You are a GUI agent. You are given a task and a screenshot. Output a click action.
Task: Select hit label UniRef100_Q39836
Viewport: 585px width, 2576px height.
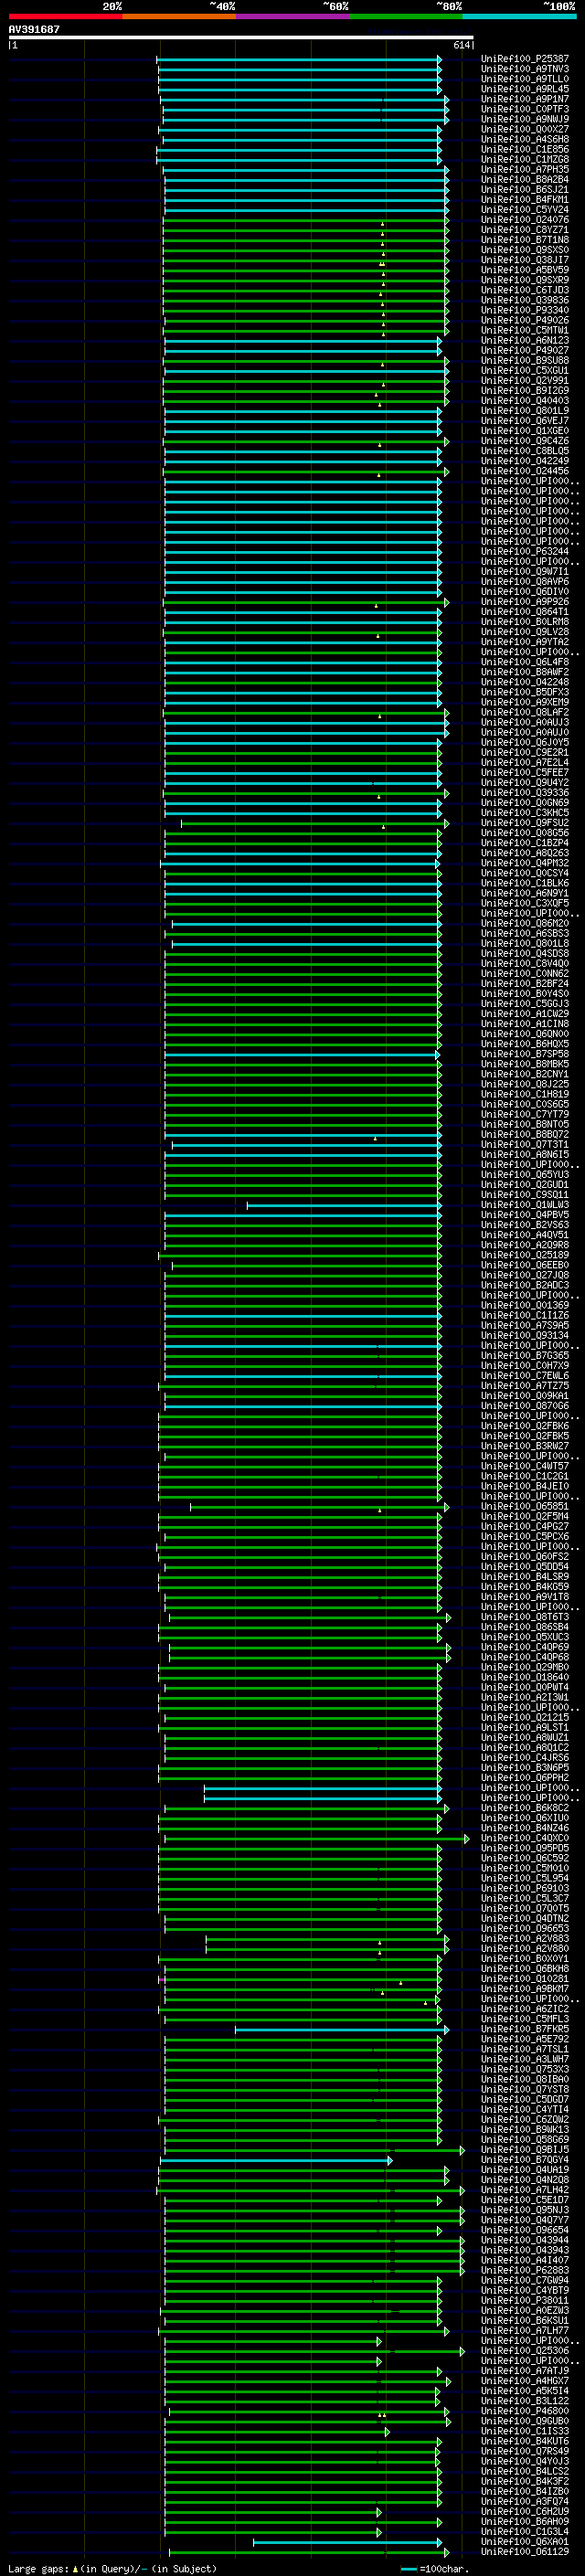[x=525, y=300]
